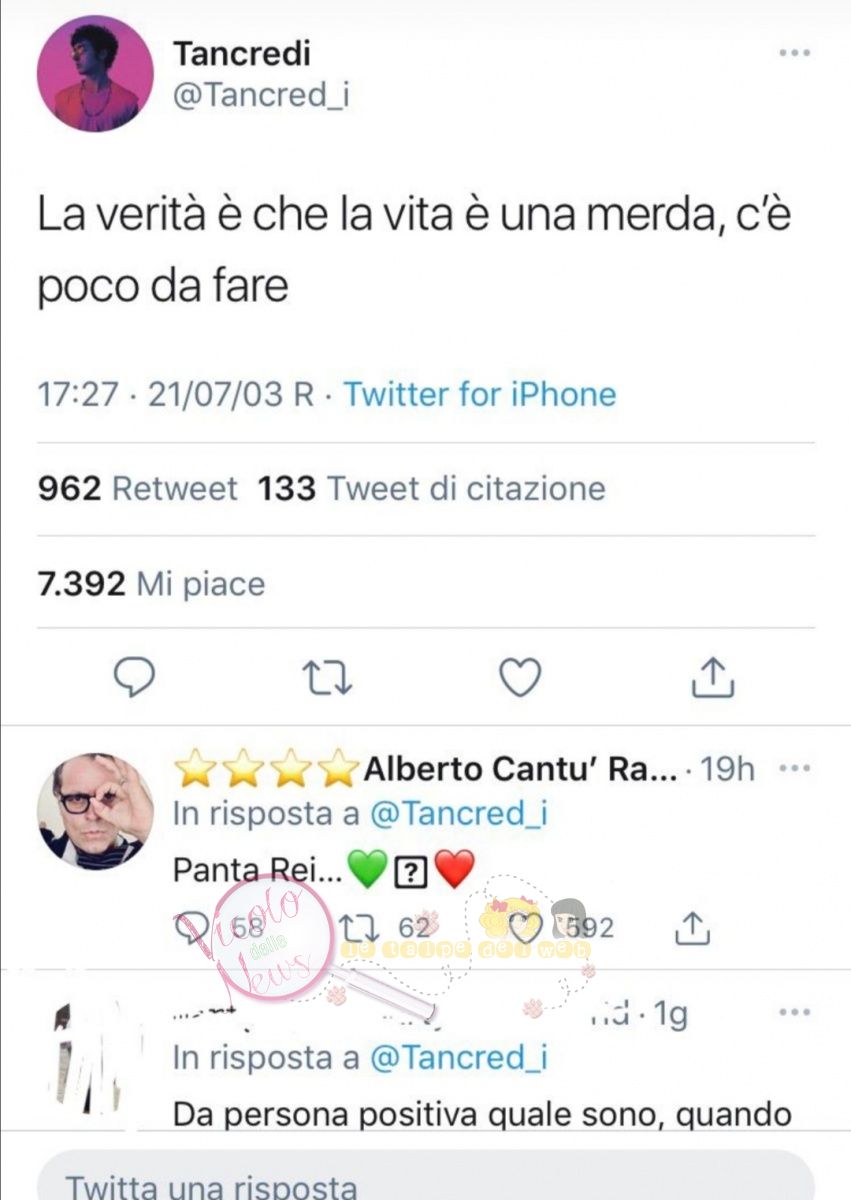Like Tancredi's tweet with the heart icon

520,677
